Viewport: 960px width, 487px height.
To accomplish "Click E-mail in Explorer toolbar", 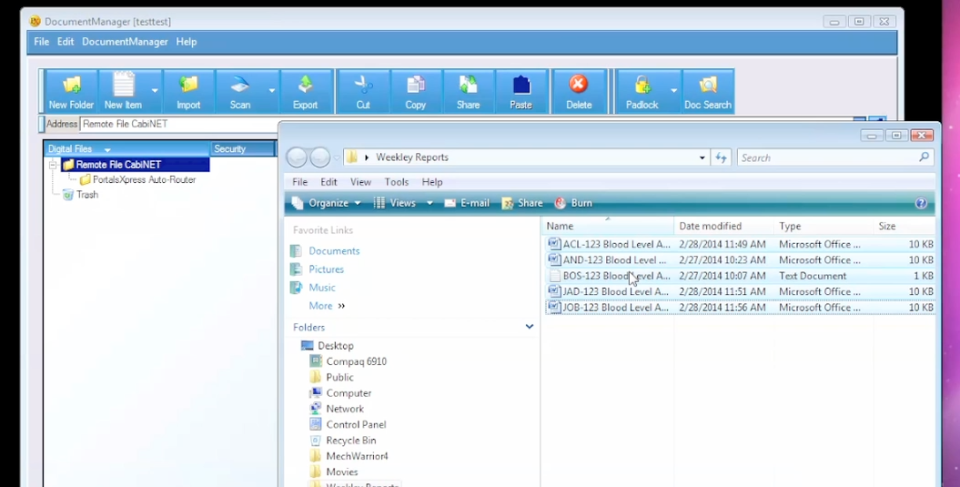I will pyautogui.click(x=467, y=203).
